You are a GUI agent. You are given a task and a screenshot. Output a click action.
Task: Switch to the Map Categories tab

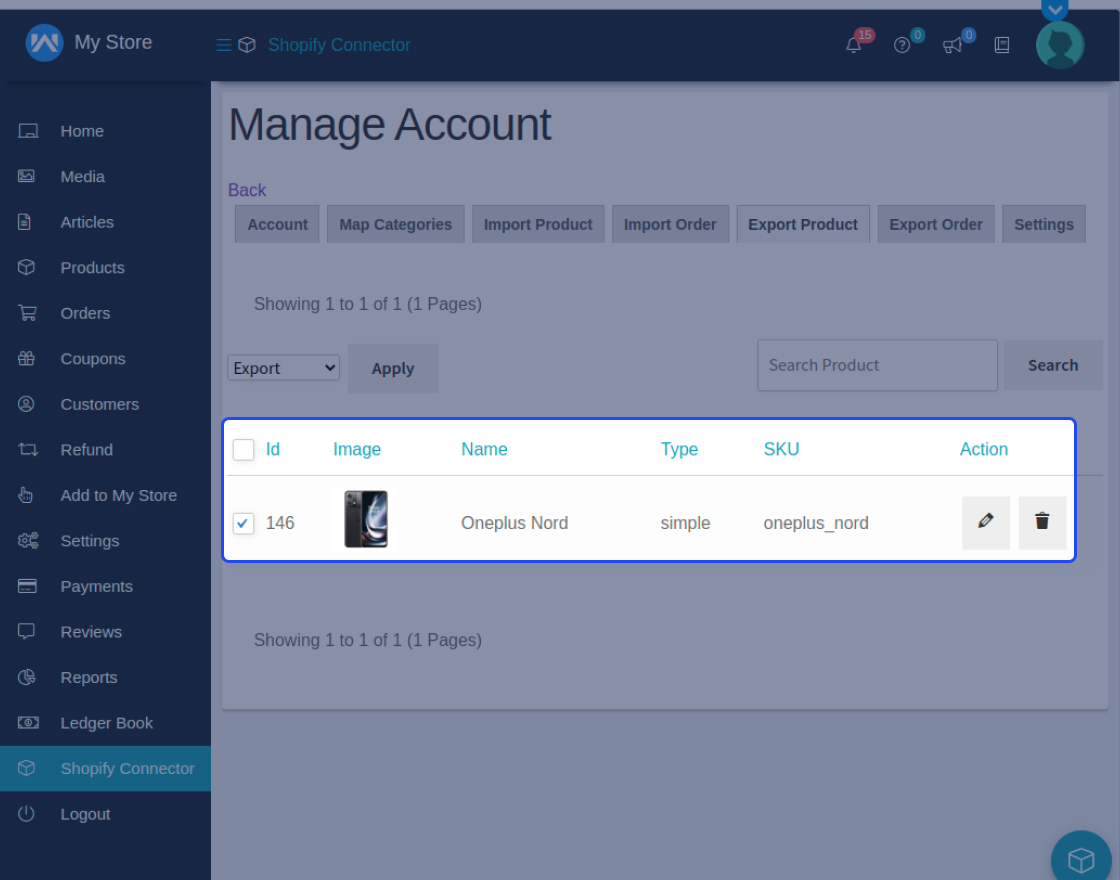coord(395,224)
